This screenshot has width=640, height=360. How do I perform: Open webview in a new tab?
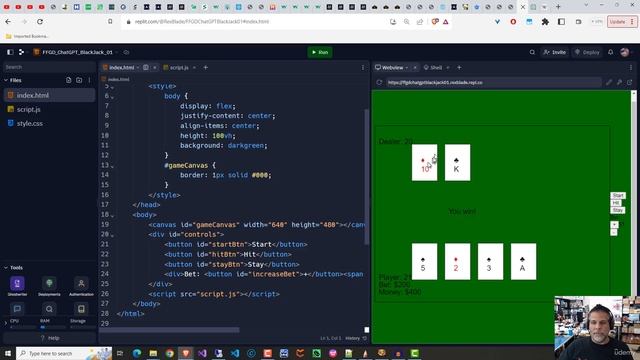tap(630, 82)
